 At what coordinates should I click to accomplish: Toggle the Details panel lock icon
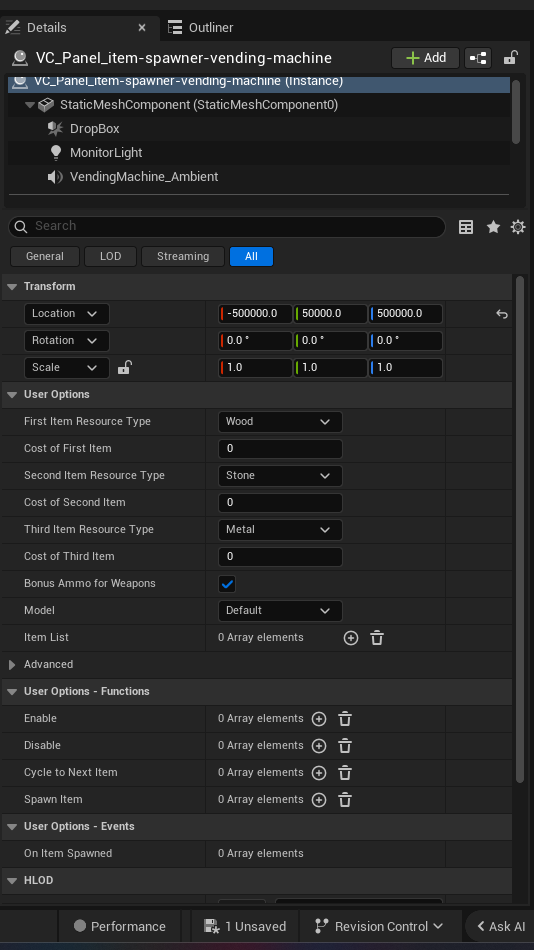[510, 58]
